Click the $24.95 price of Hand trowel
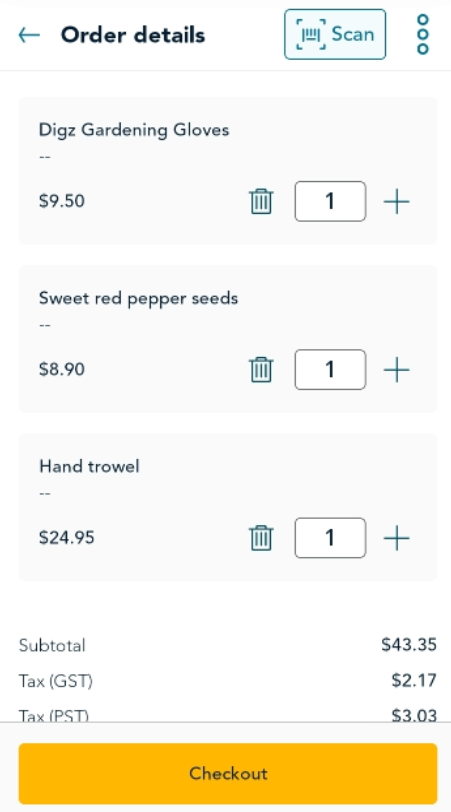Screen dimensions: 451x812 coord(67,538)
